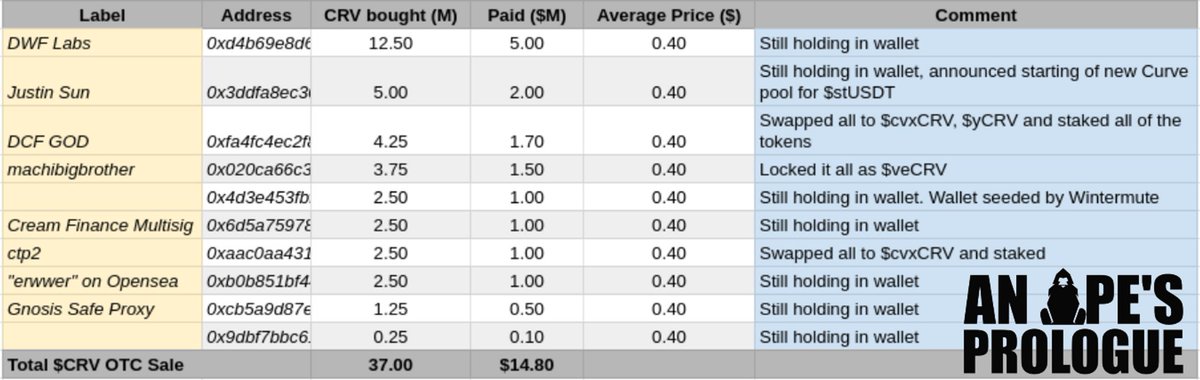
Task: Select the DCF GOD label cell
Action: coord(102,130)
